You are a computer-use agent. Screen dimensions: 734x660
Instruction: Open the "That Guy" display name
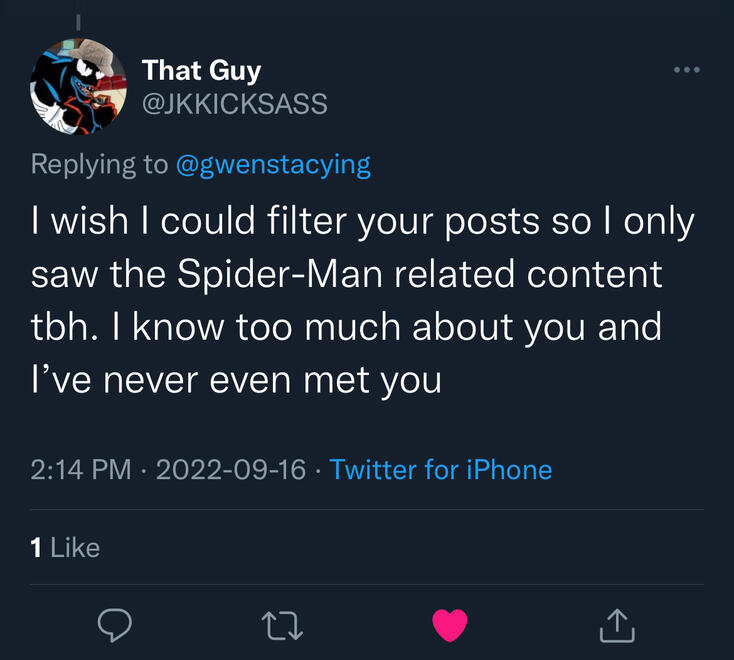[201, 70]
